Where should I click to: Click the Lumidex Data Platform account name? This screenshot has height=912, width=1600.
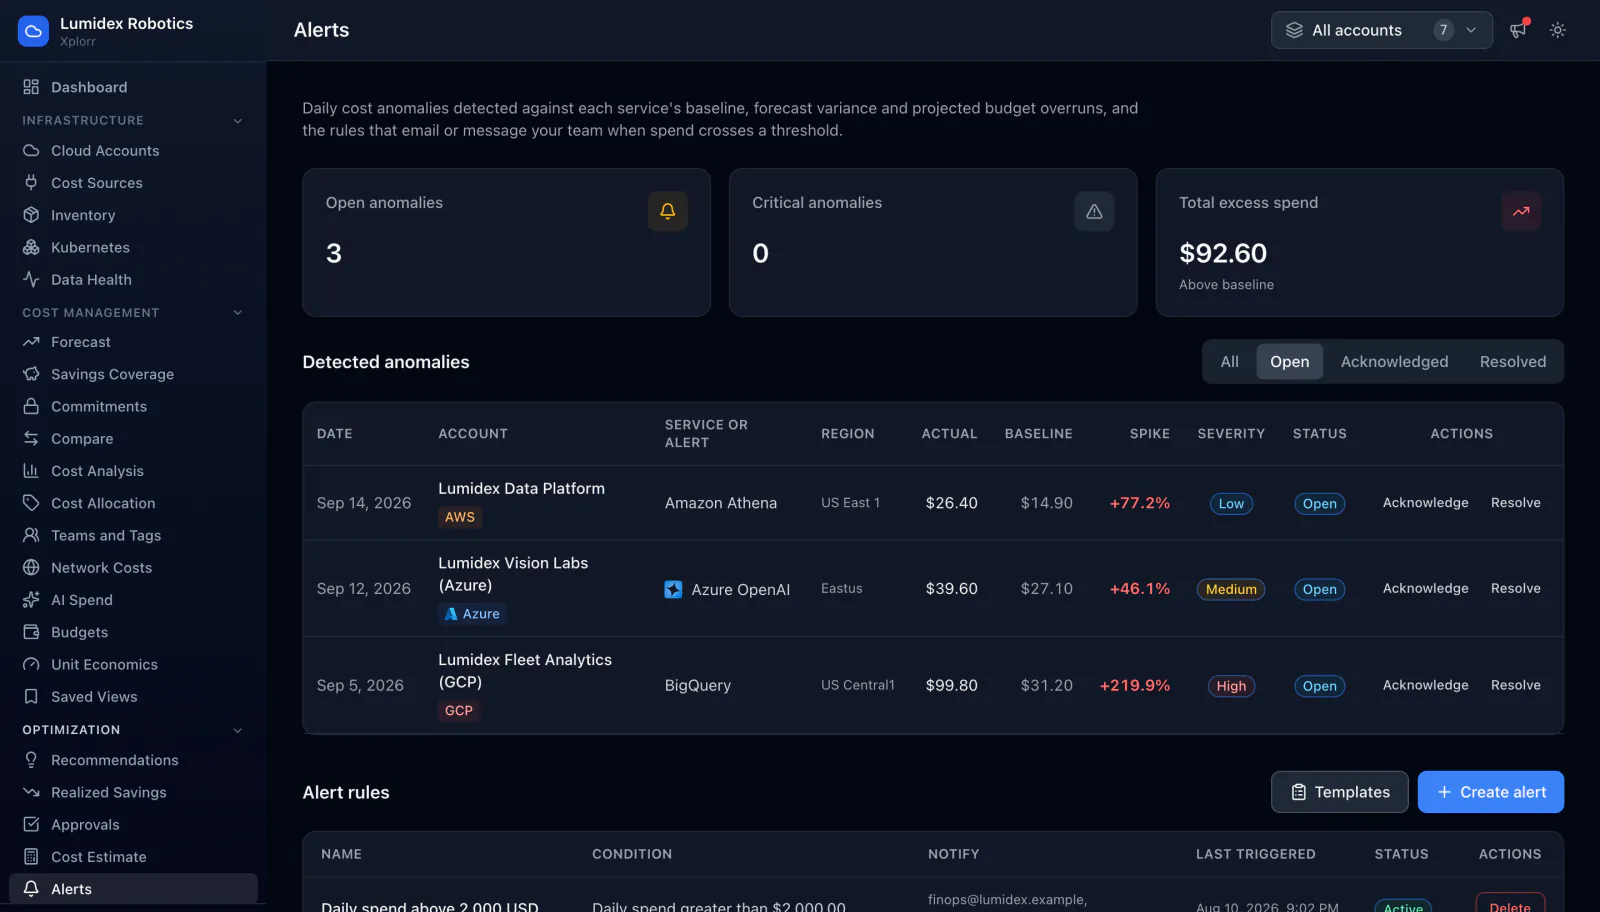click(521, 489)
